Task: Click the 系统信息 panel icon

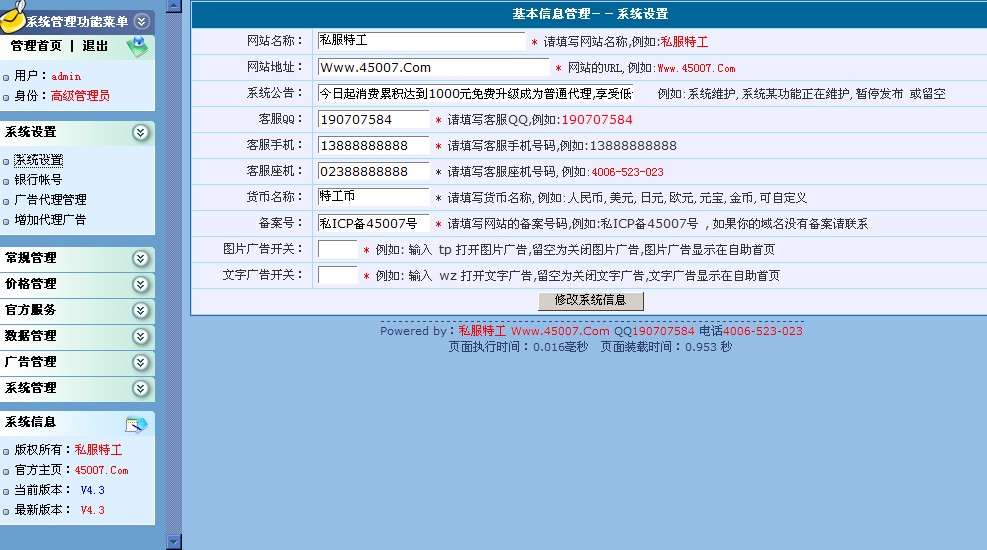Action: coord(136,424)
